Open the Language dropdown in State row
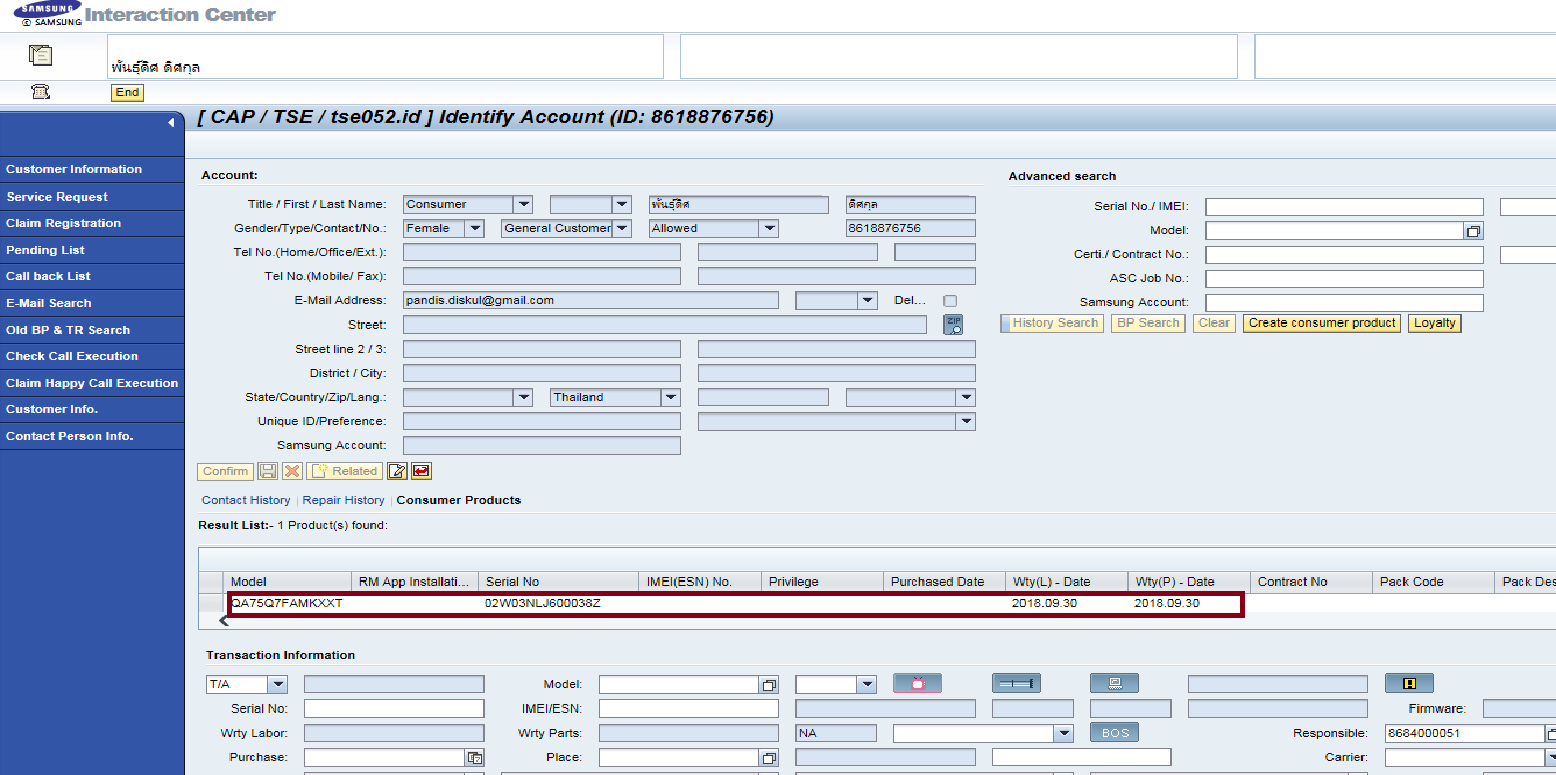The image size is (1556, 775). 966,397
